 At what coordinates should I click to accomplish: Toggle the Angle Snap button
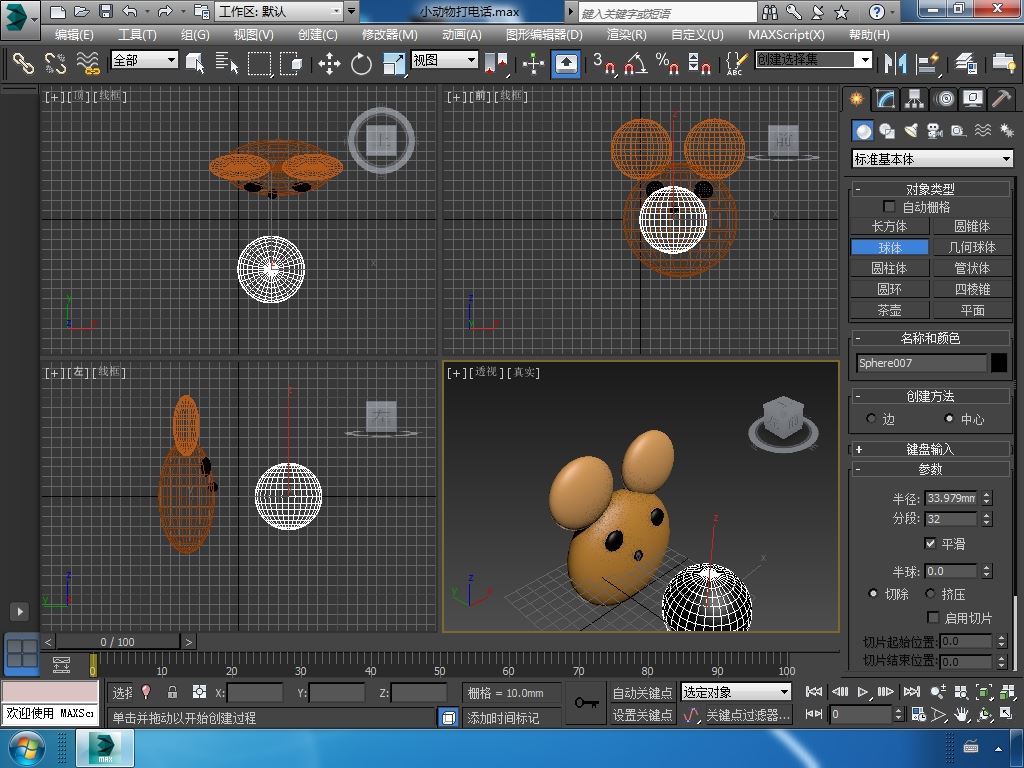tap(636, 63)
